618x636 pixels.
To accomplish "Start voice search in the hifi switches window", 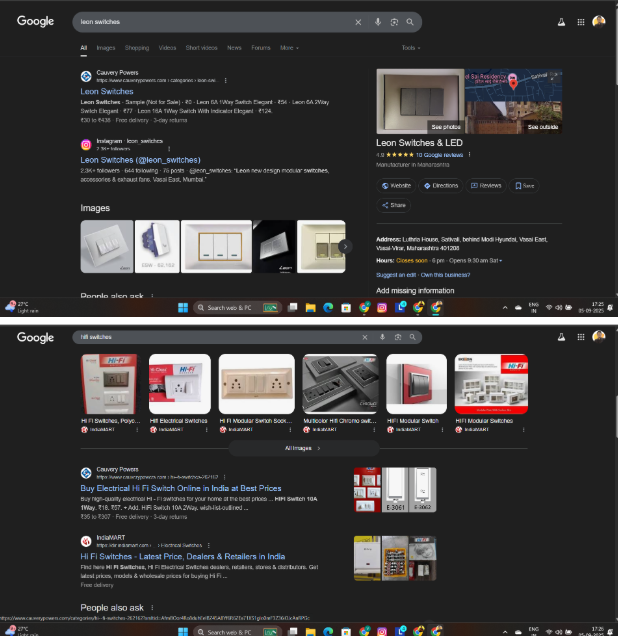I will click(382, 337).
